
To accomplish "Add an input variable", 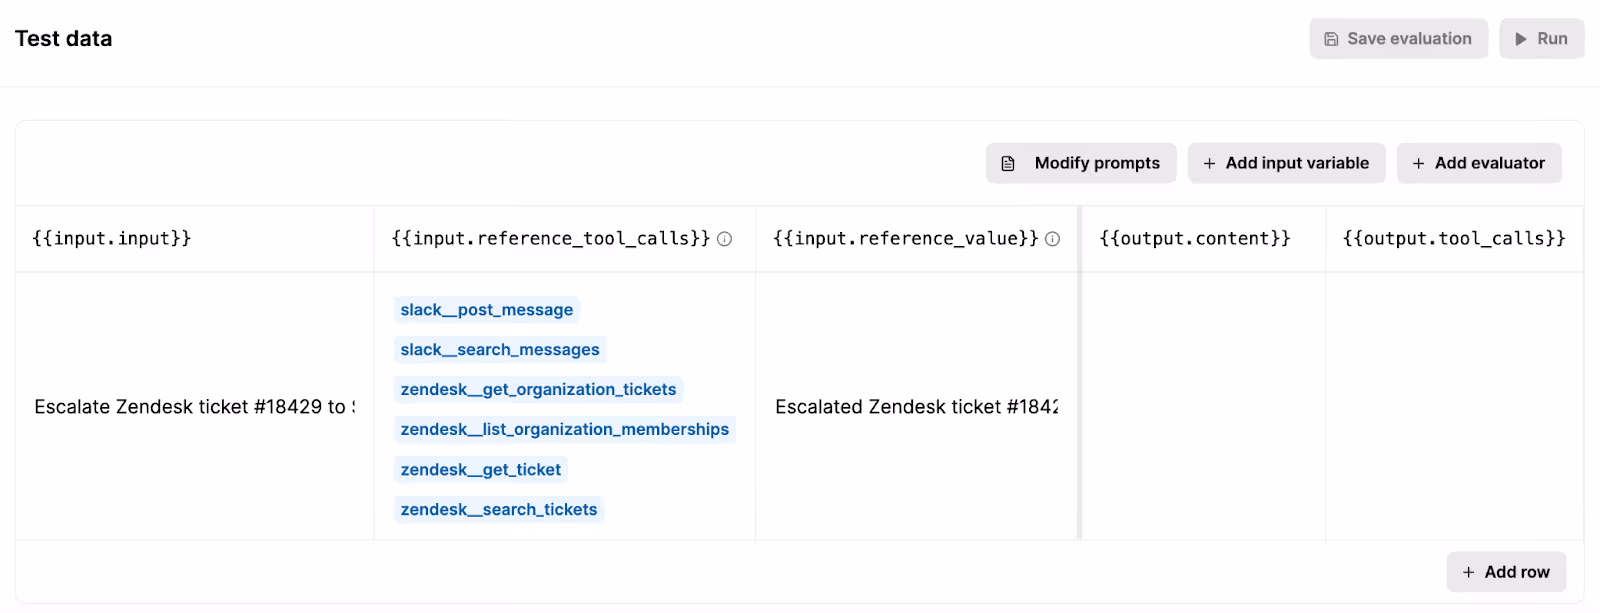I will coord(1286,163).
